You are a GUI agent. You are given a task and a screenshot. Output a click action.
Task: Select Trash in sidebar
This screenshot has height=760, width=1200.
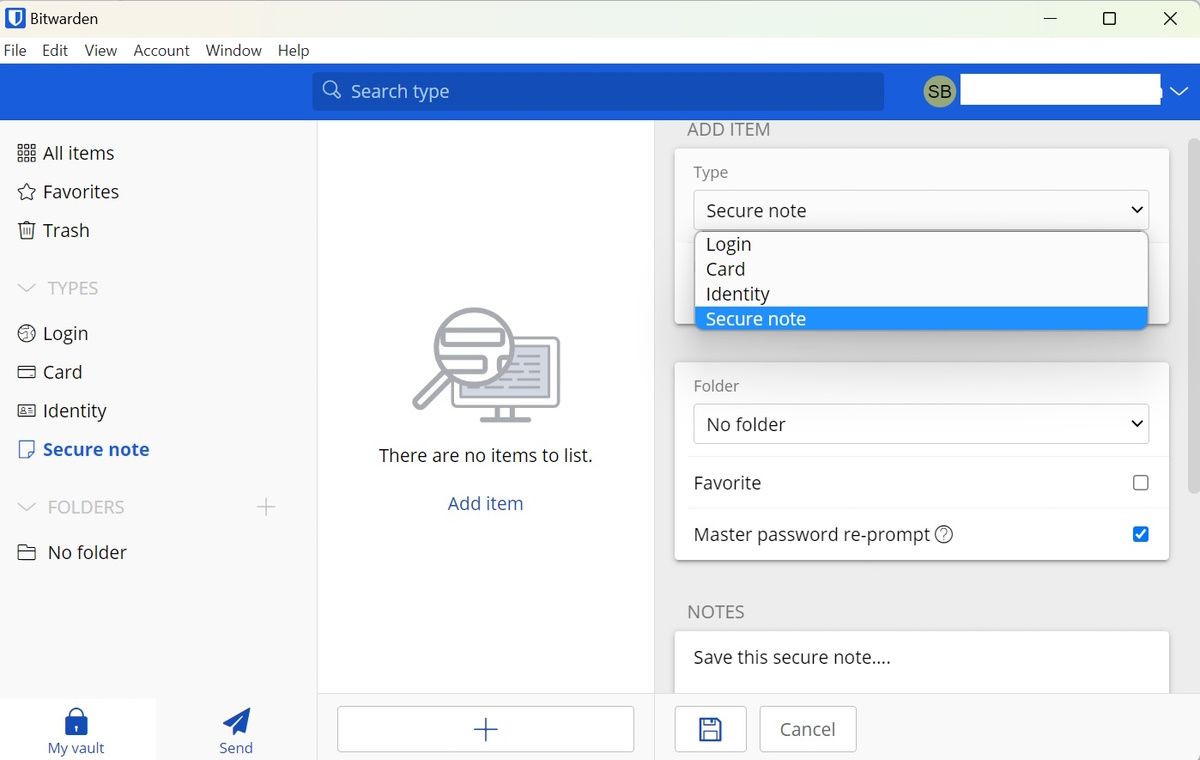point(66,230)
